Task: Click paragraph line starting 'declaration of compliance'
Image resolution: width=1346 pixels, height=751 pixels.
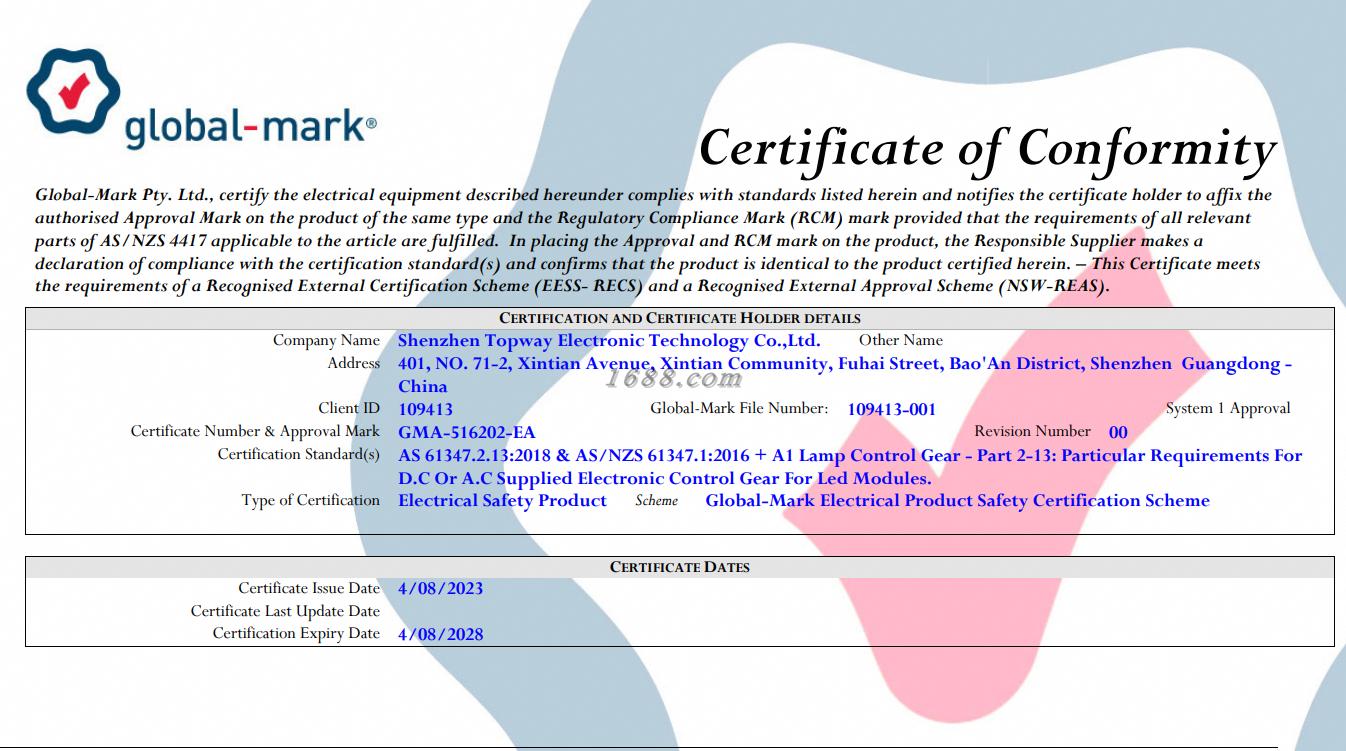Action: coord(648,264)
